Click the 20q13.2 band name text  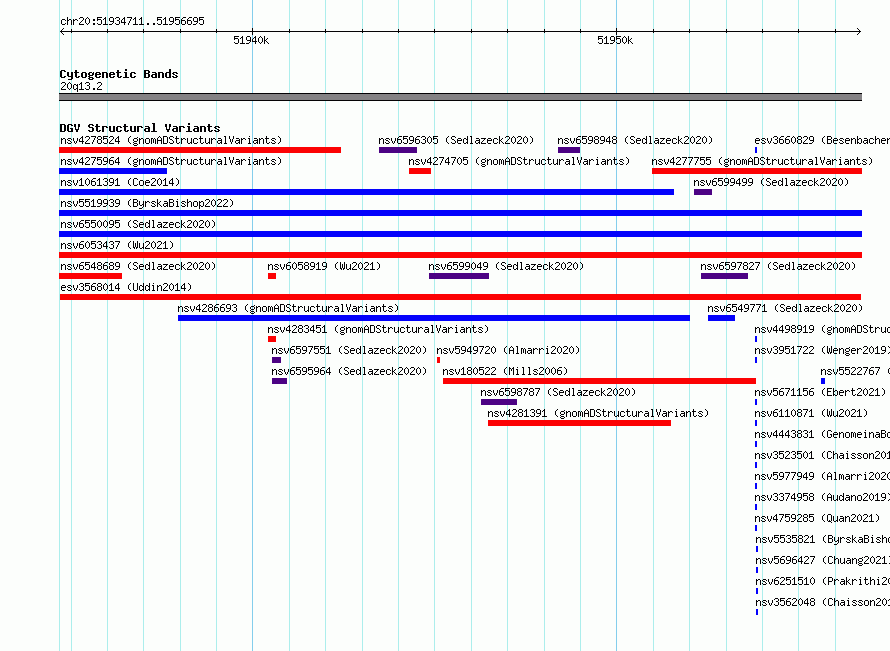pos(81,86)
